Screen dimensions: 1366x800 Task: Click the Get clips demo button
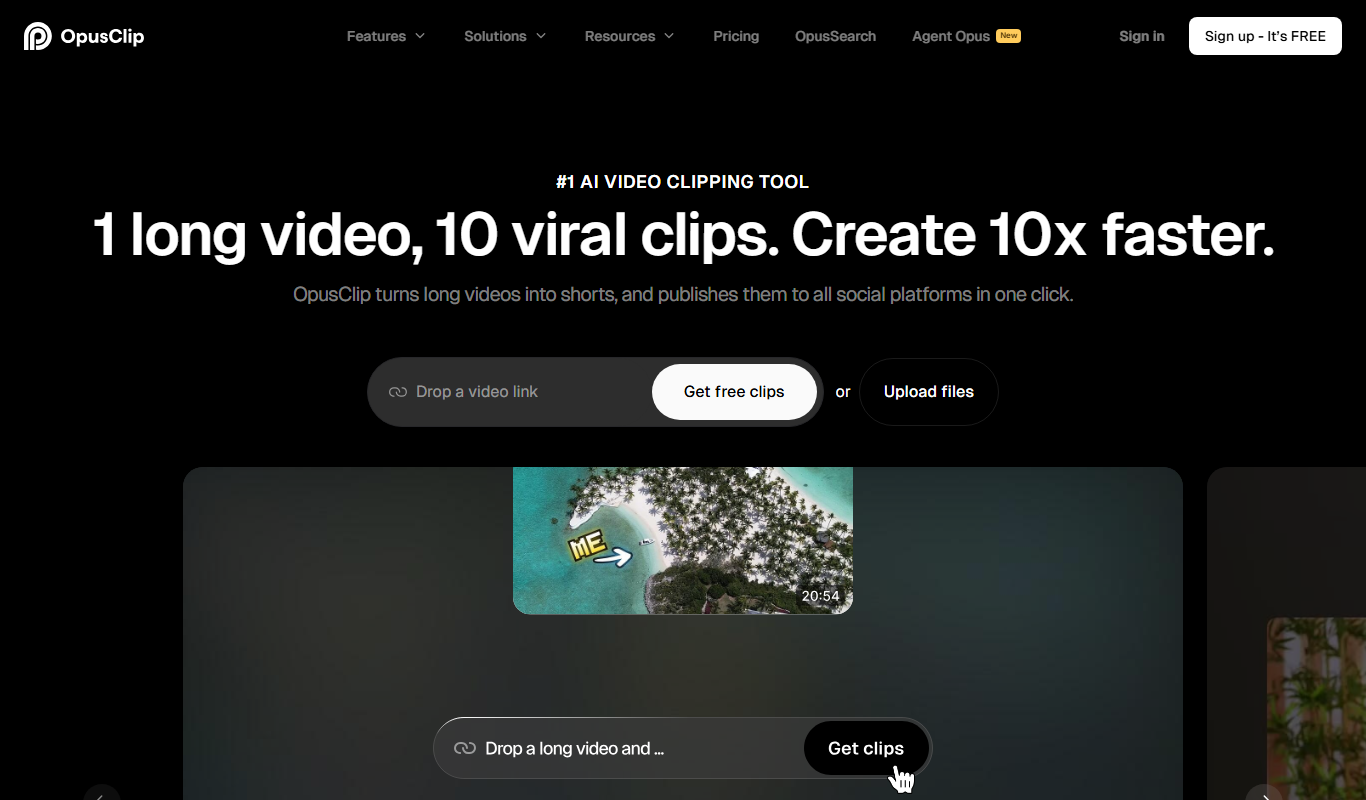(866, 748)
